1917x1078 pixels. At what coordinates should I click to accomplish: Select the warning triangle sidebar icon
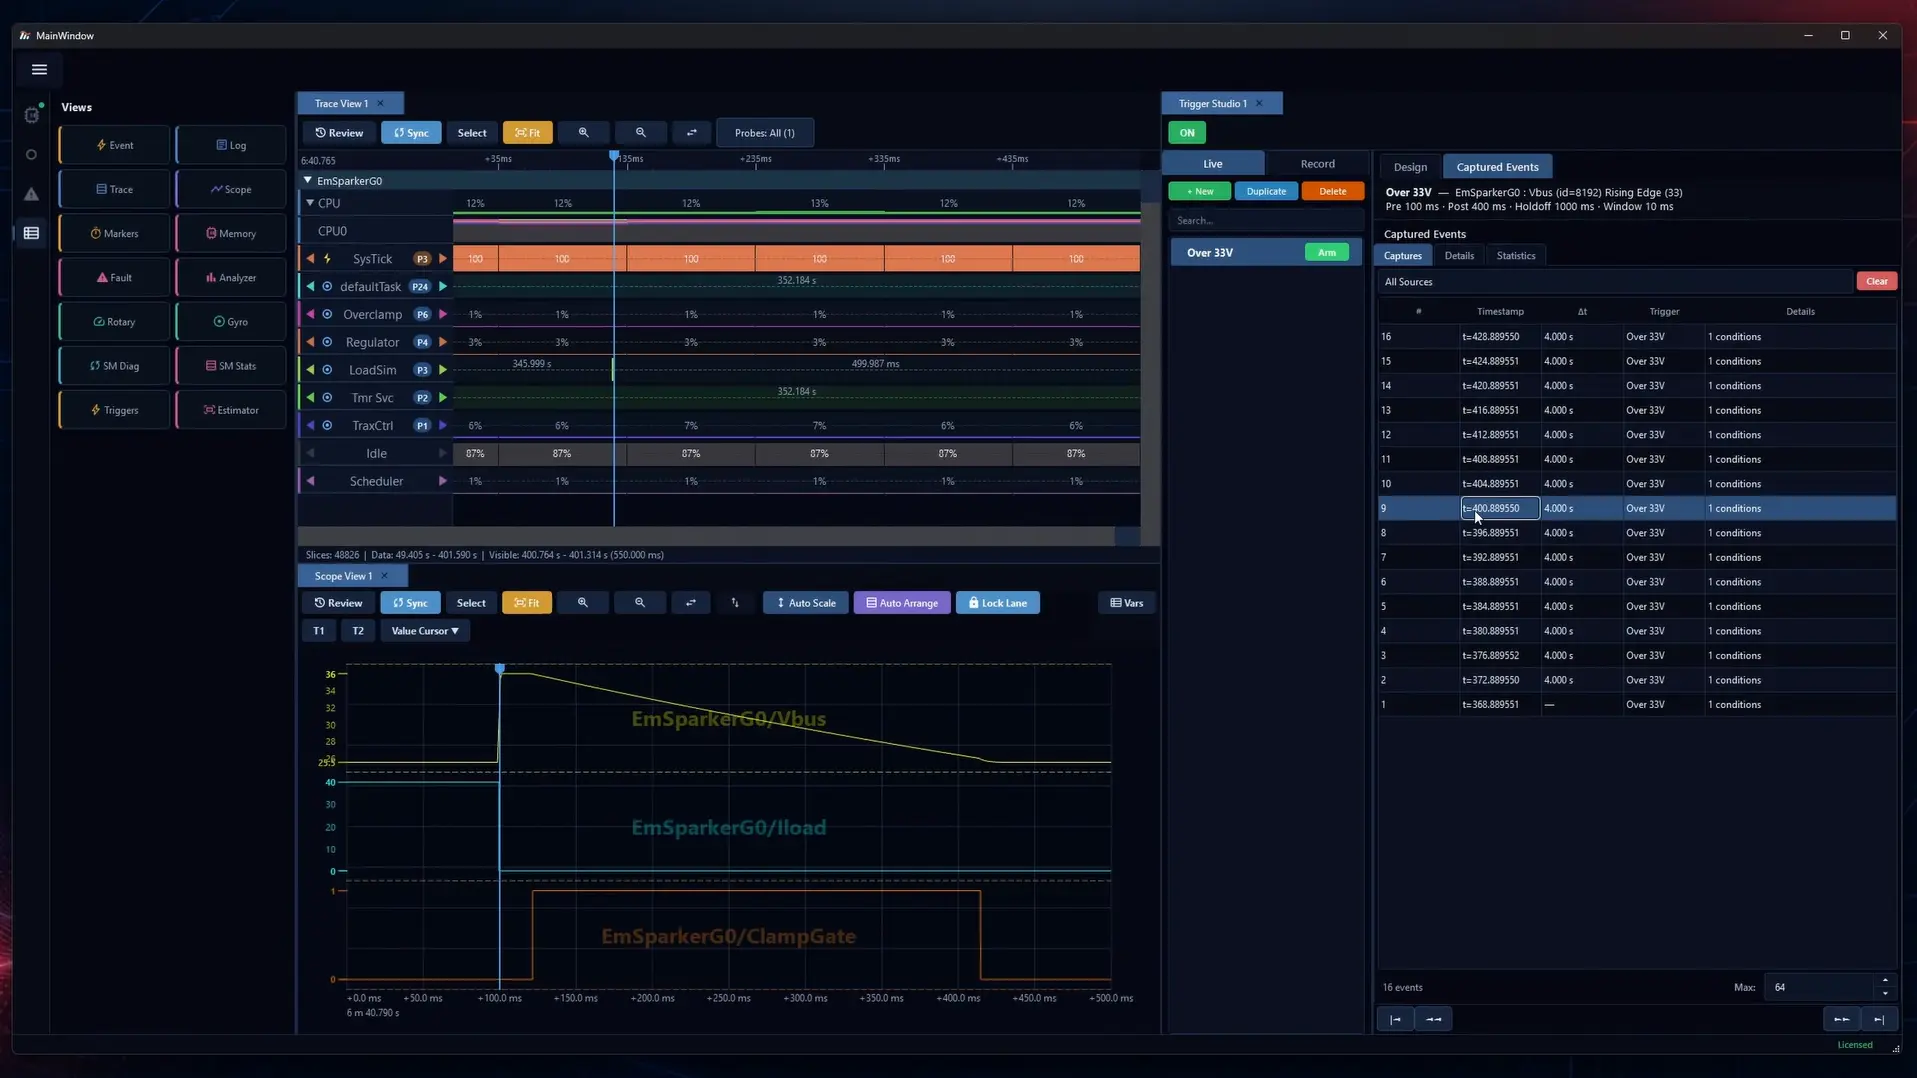click(31, 194)
